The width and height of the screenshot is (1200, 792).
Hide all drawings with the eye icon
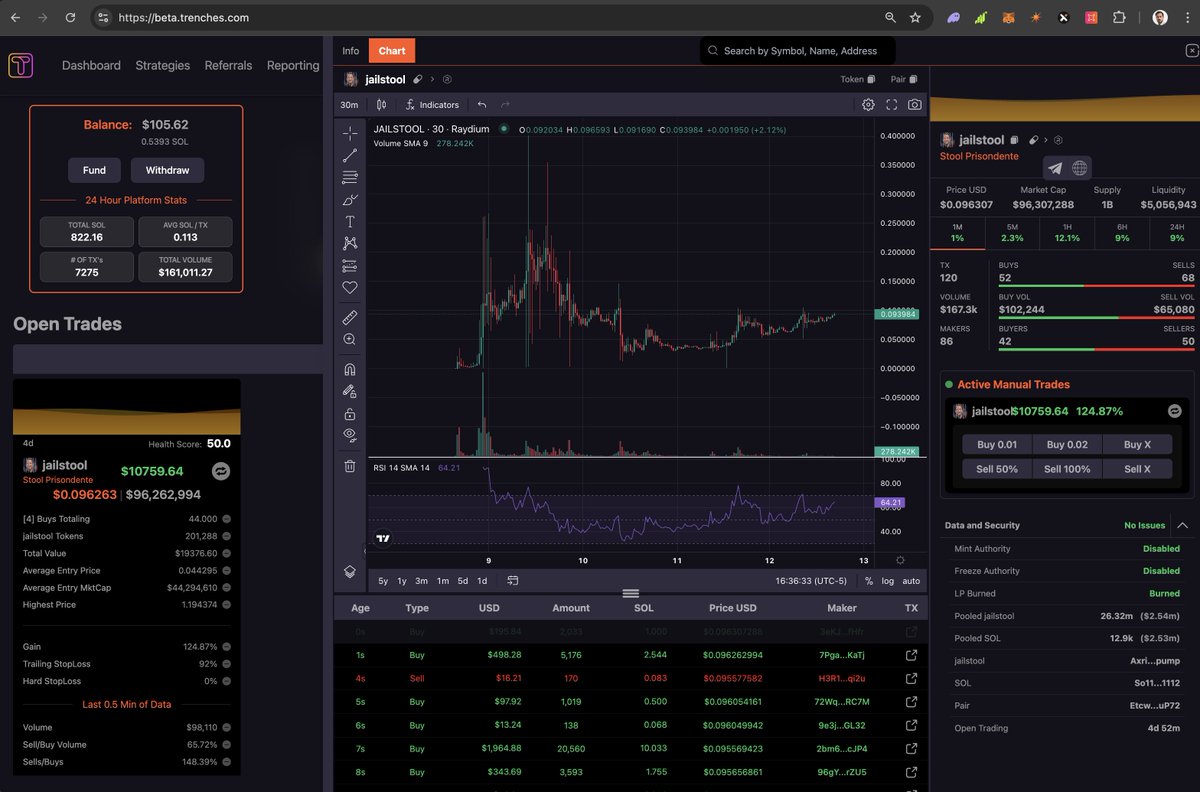[350, 435]
